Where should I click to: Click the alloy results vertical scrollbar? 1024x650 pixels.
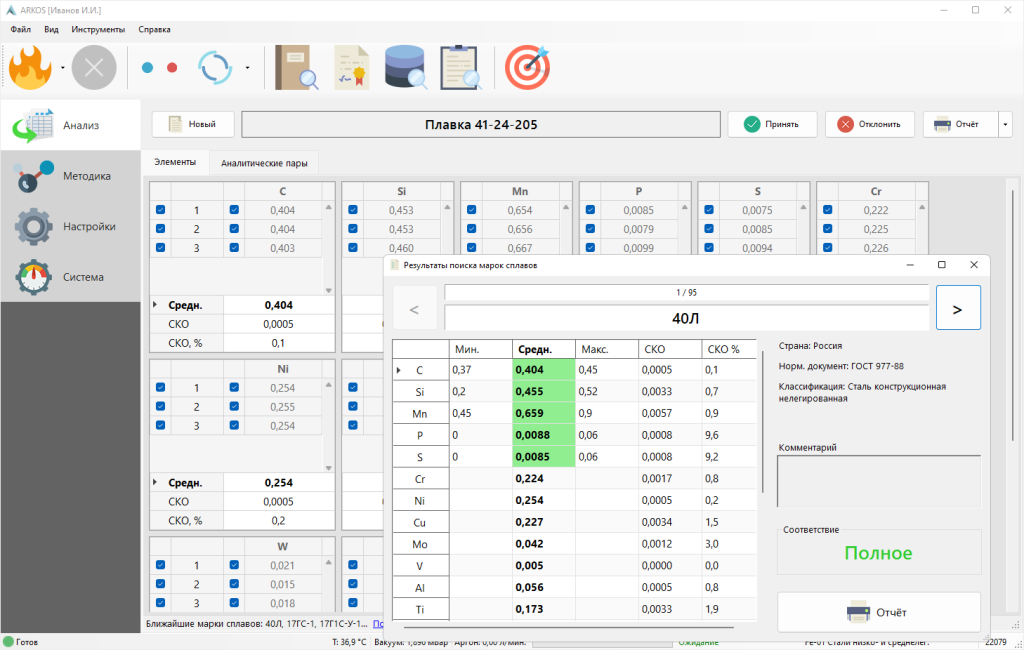point(763,420)
